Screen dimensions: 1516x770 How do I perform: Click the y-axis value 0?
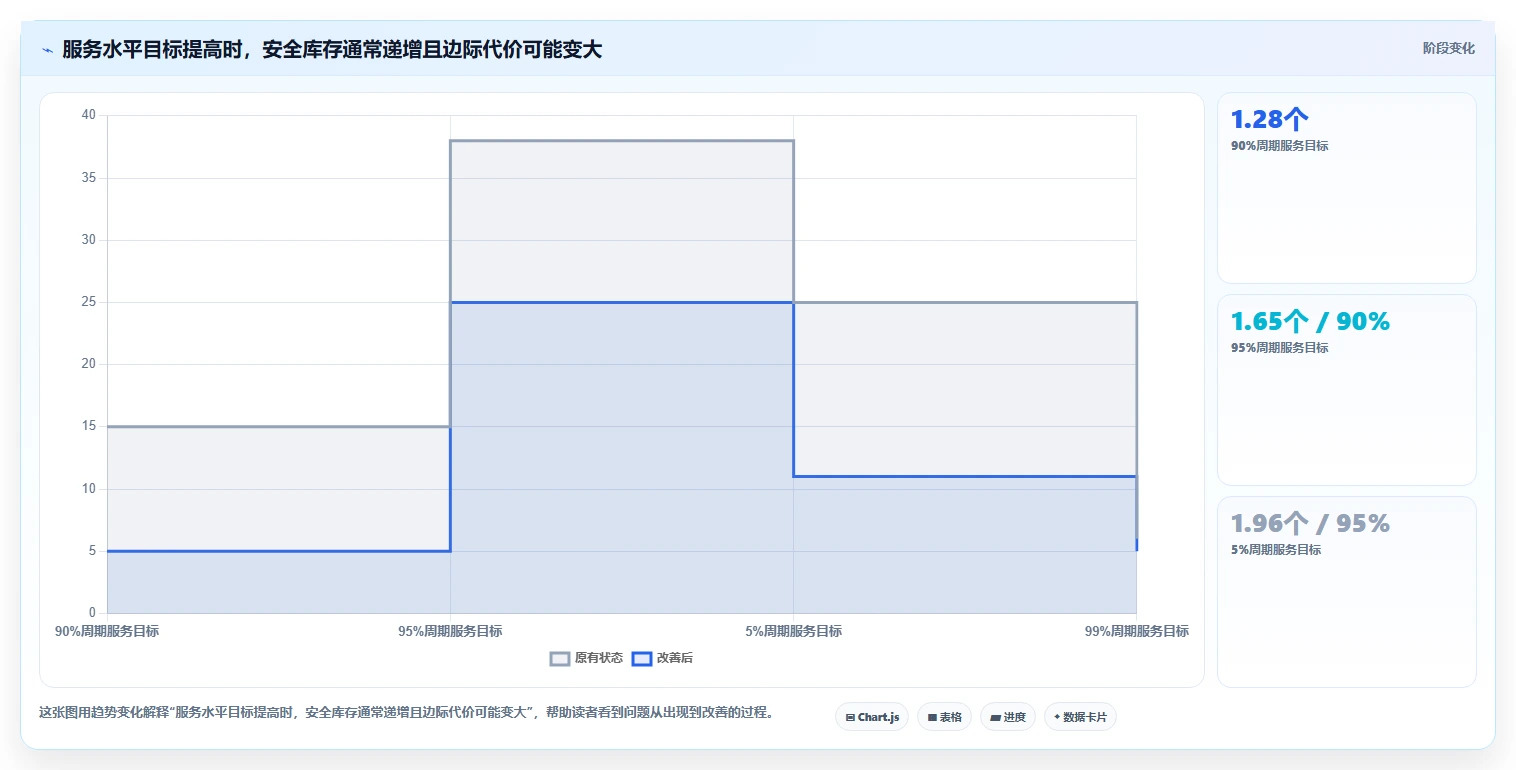click(x=92, y=613)
